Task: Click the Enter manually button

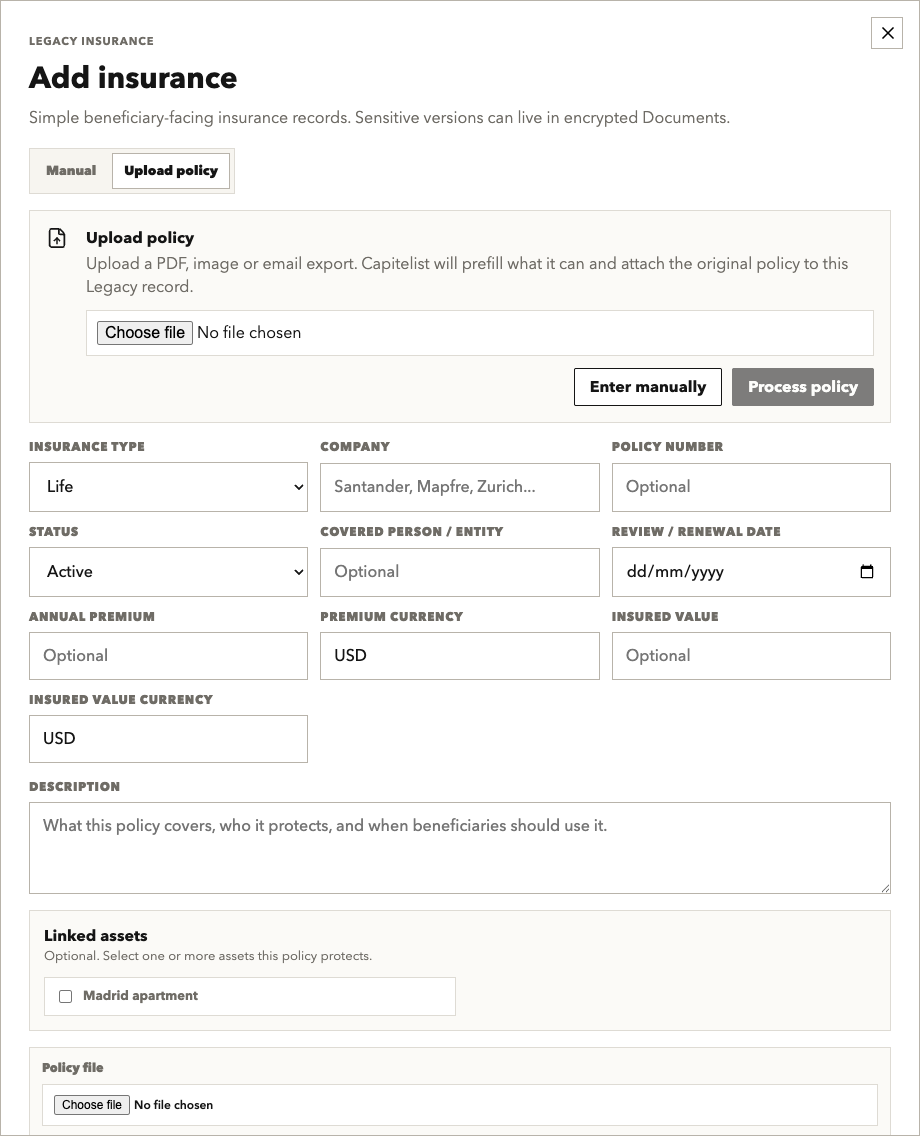Action: tap(648, 387)
